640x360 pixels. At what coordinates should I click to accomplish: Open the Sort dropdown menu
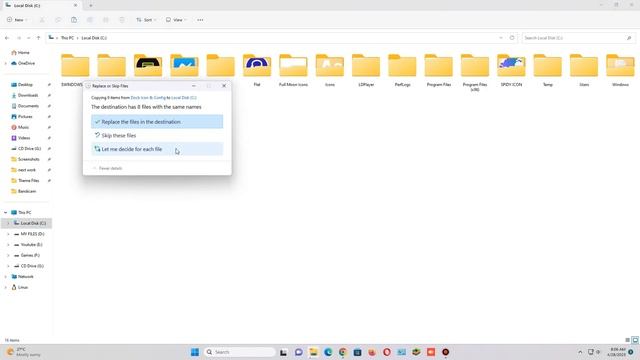(146, 20)
